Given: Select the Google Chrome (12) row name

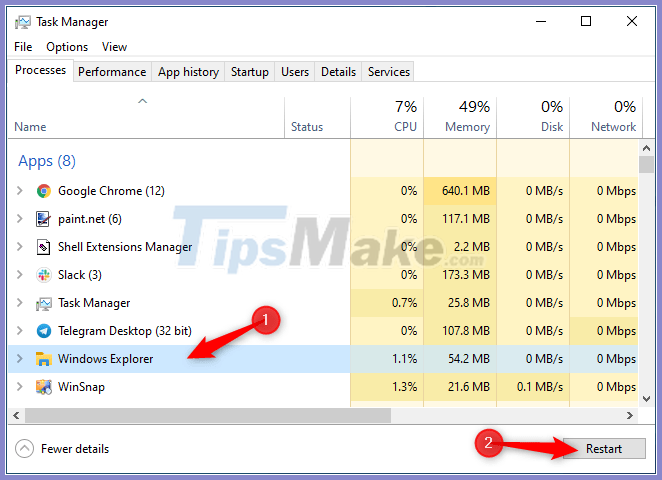Looking at the screenshot, I should (x=111, y=191).
